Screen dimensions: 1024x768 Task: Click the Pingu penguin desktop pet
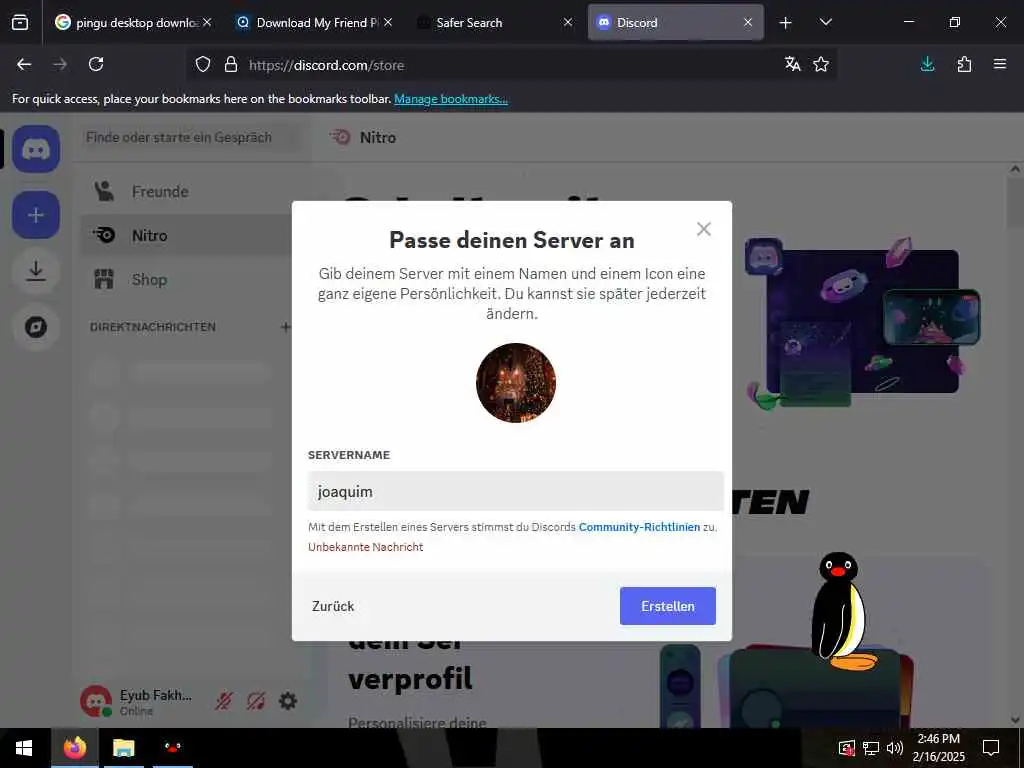842,611
